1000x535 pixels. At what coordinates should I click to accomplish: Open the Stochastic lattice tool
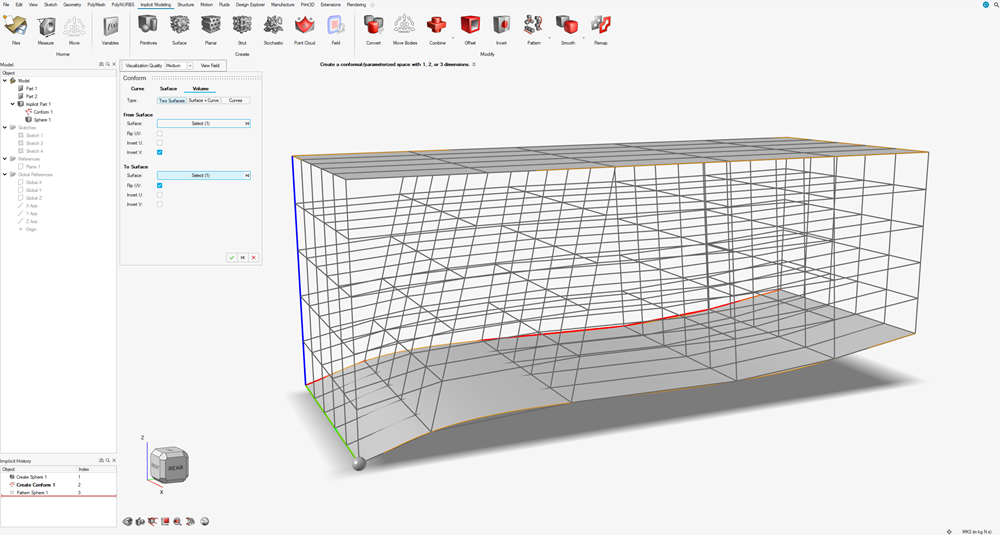273,28
